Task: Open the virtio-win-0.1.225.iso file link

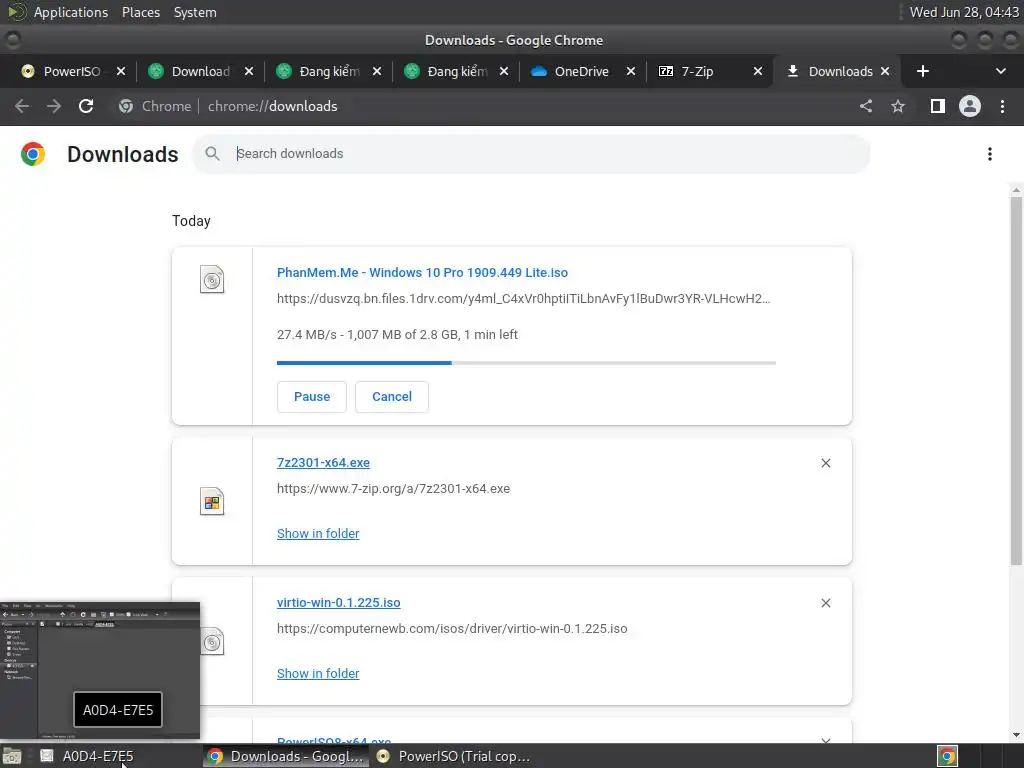Action: click(338, 602)
